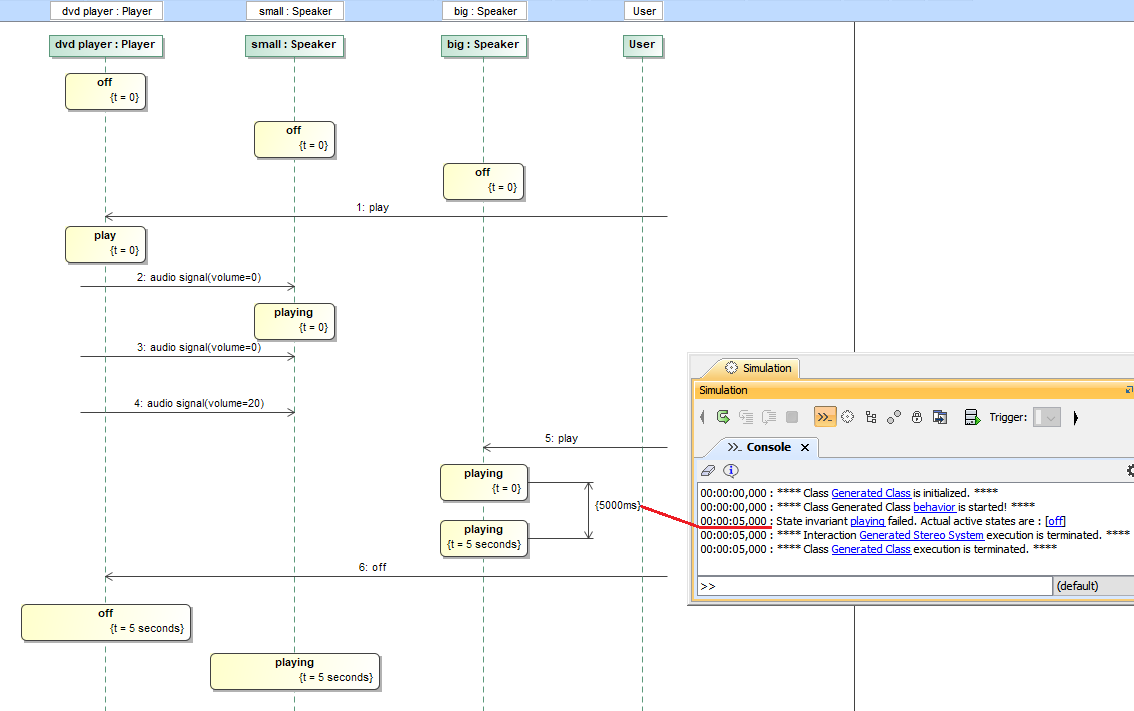This screenshot has height=711, width=1134.
Task: Follow the 'Generated Stereo System' link
Action: pyautogui.click(x=921, y=535)
